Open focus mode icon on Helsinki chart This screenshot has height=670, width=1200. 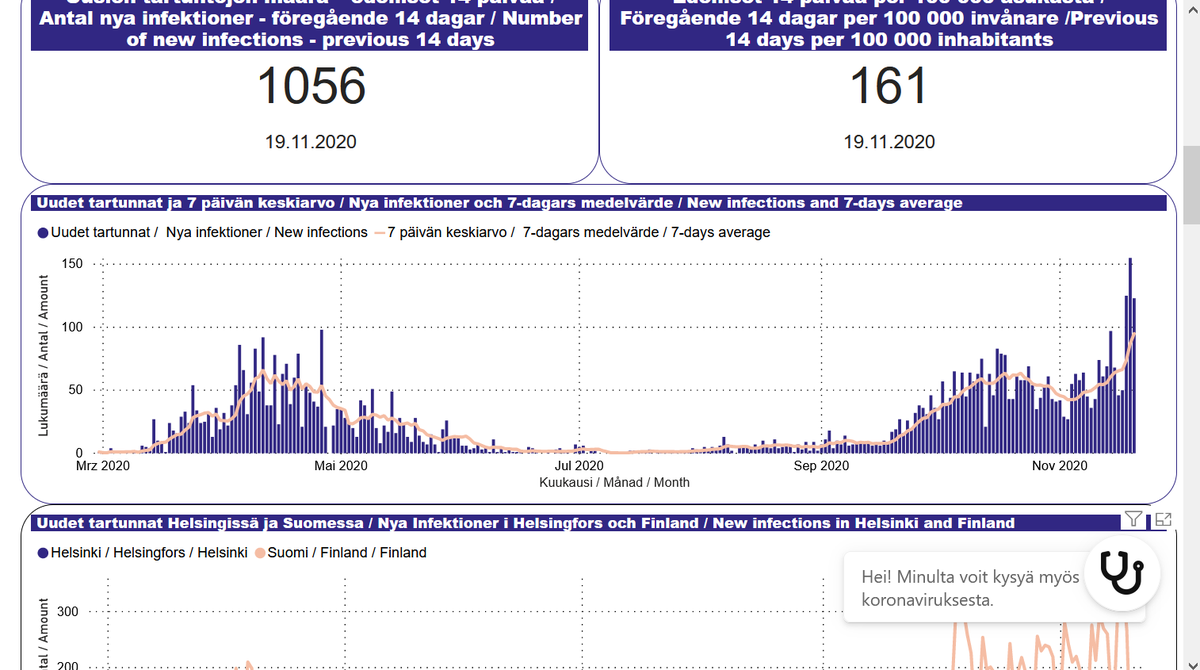click(x=1162, y=519)
